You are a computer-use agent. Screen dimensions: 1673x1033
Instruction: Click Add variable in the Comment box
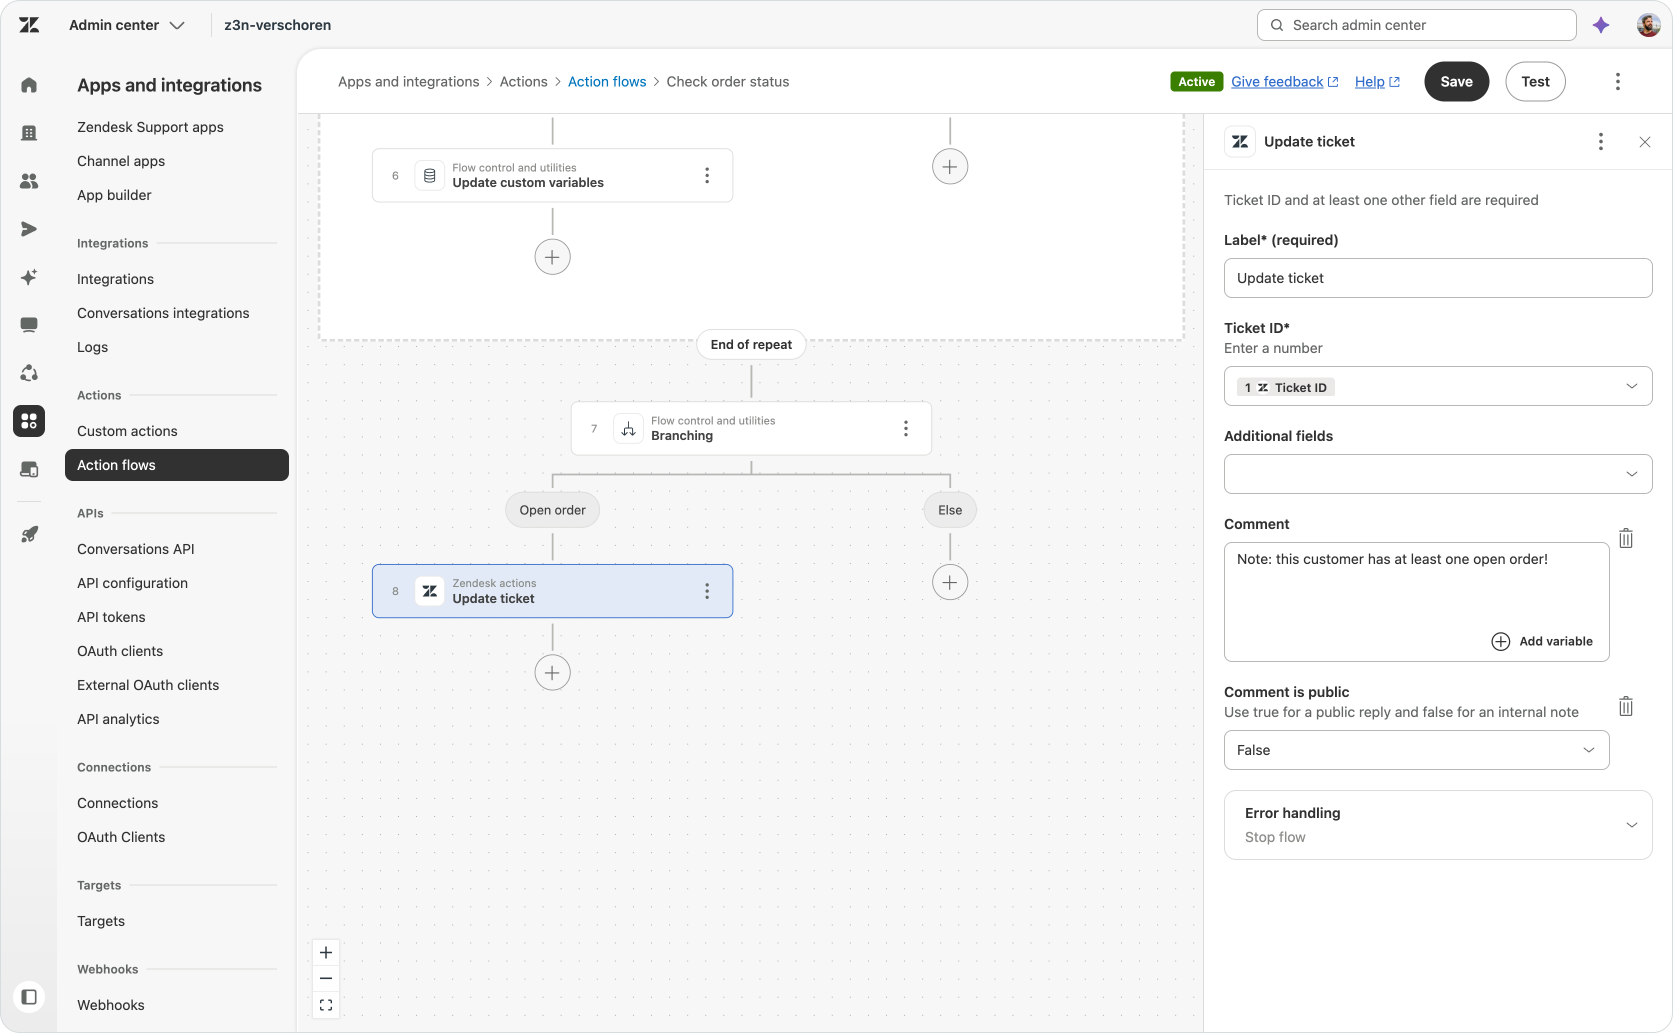[1542, 642]
